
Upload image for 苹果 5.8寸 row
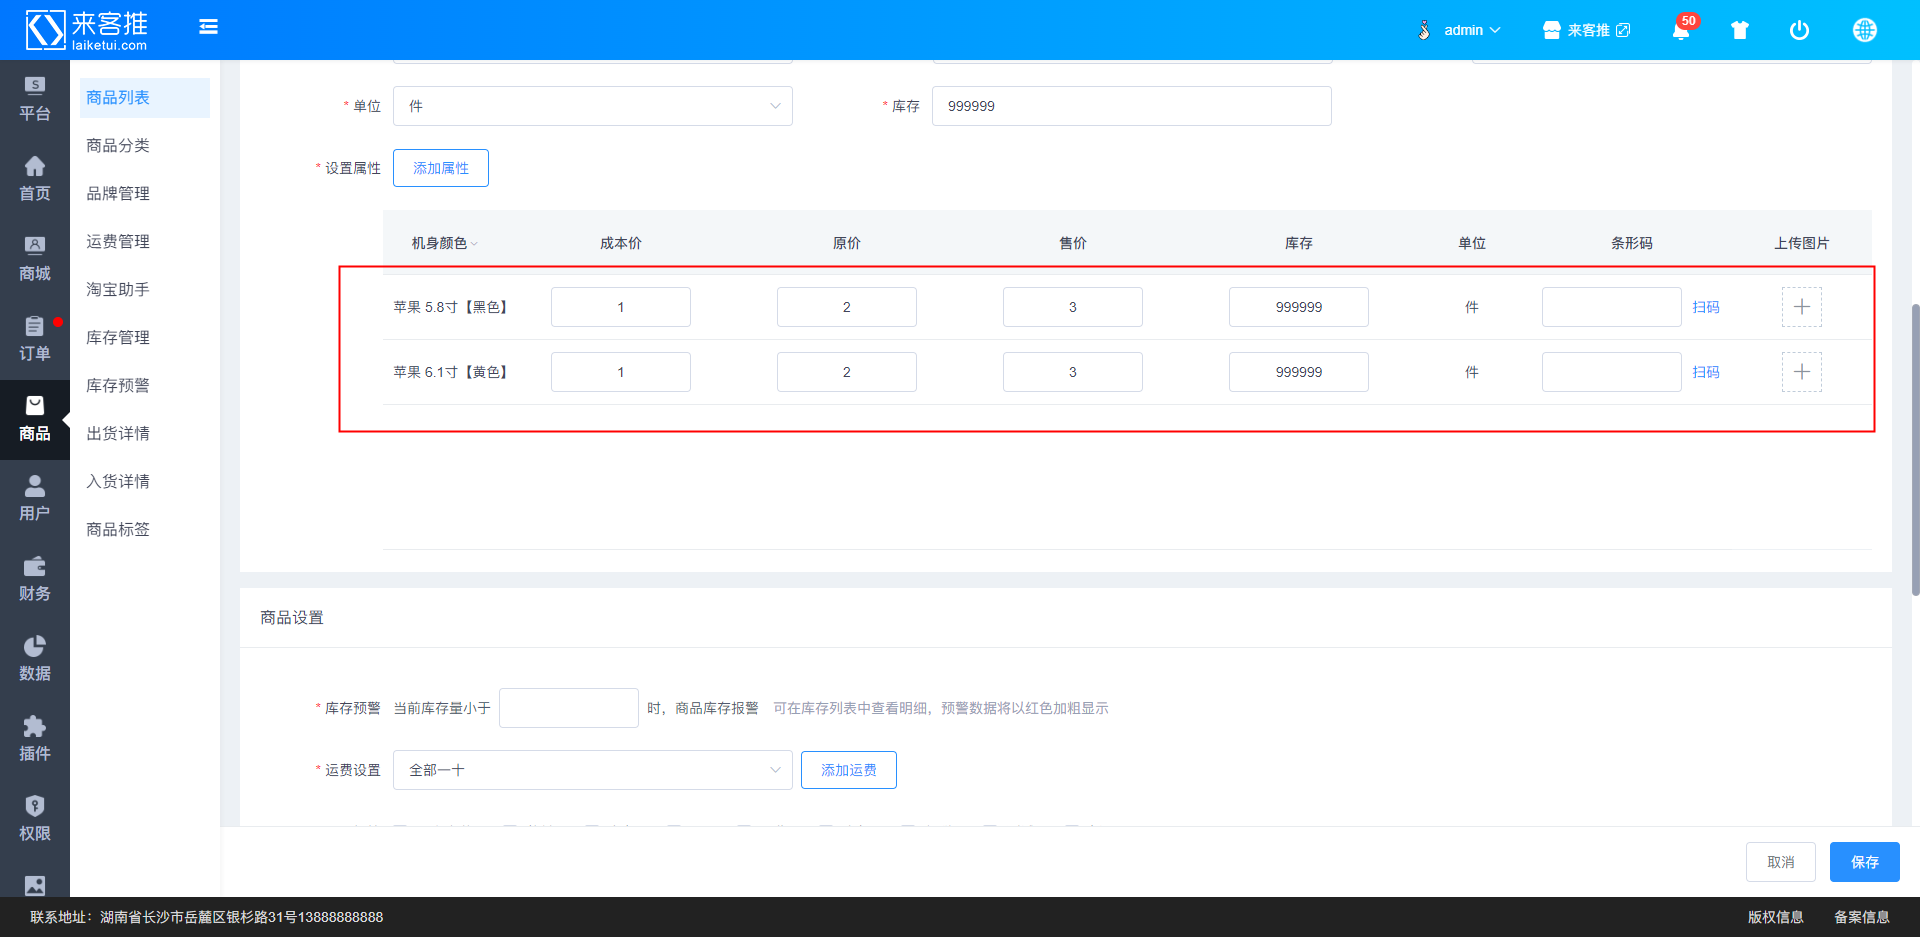coord(1802,307)
